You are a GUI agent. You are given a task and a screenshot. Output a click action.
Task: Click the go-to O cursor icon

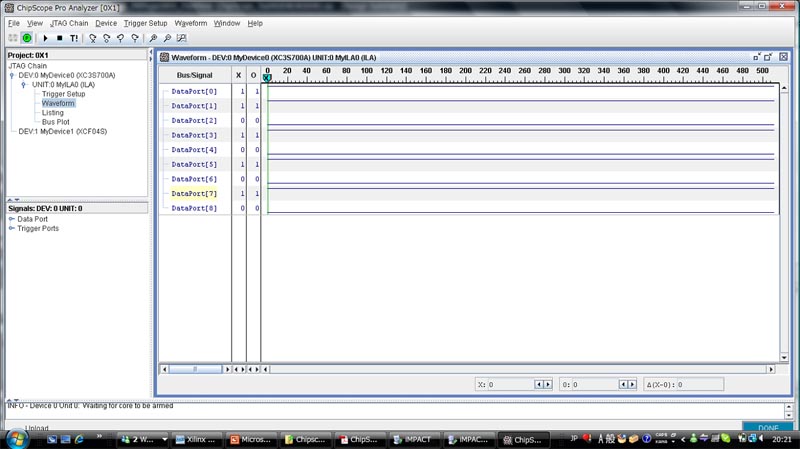tap(106, 38)
